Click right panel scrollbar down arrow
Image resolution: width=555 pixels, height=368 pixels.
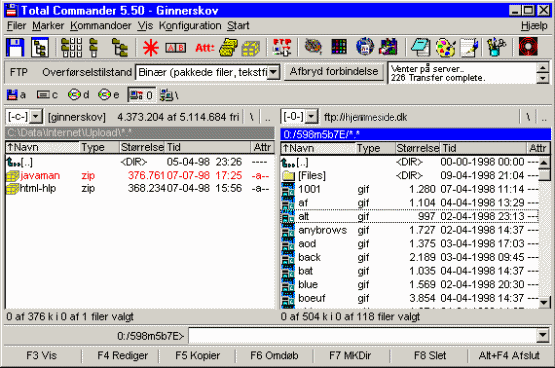click(x=544, y=302)
